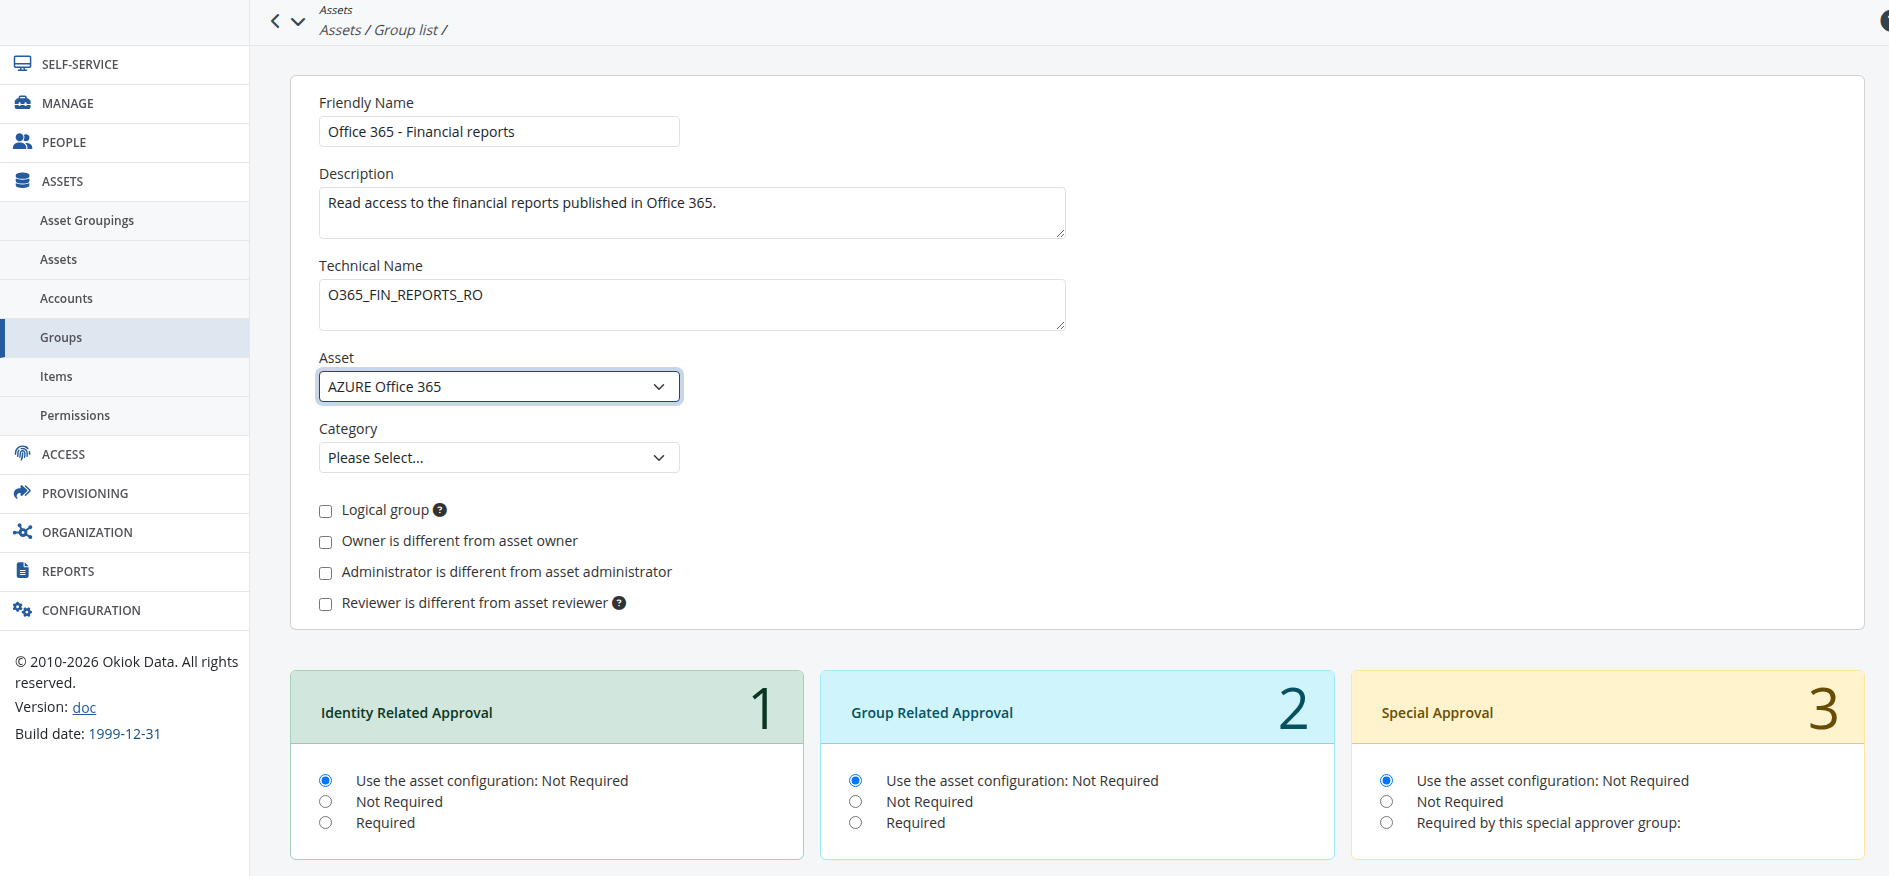Open the history chevron beside back arrow
Image resolution: width=1889 pixels, height=876 pixels.
click(x=298, y=21)
